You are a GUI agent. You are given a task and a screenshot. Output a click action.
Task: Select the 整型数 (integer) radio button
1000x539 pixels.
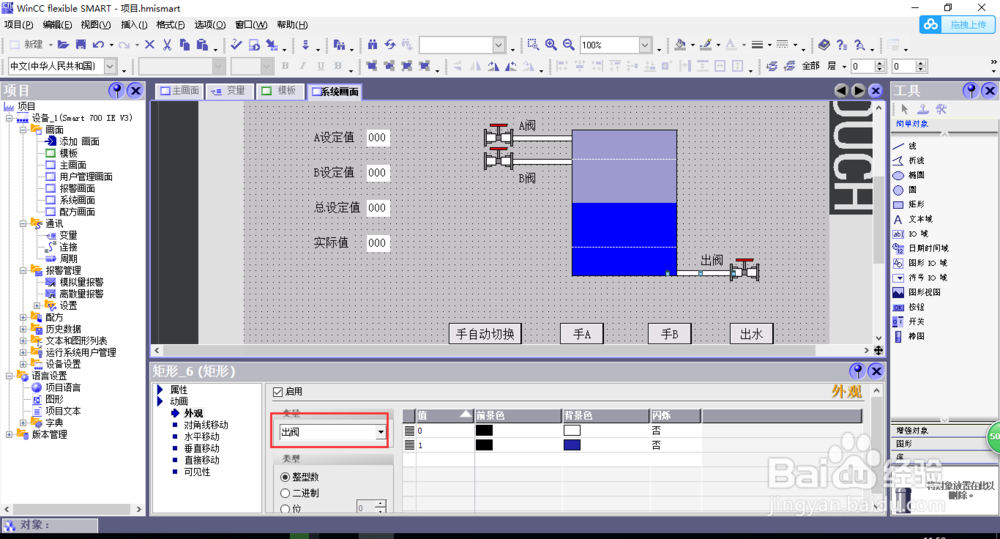coord(285,476)
